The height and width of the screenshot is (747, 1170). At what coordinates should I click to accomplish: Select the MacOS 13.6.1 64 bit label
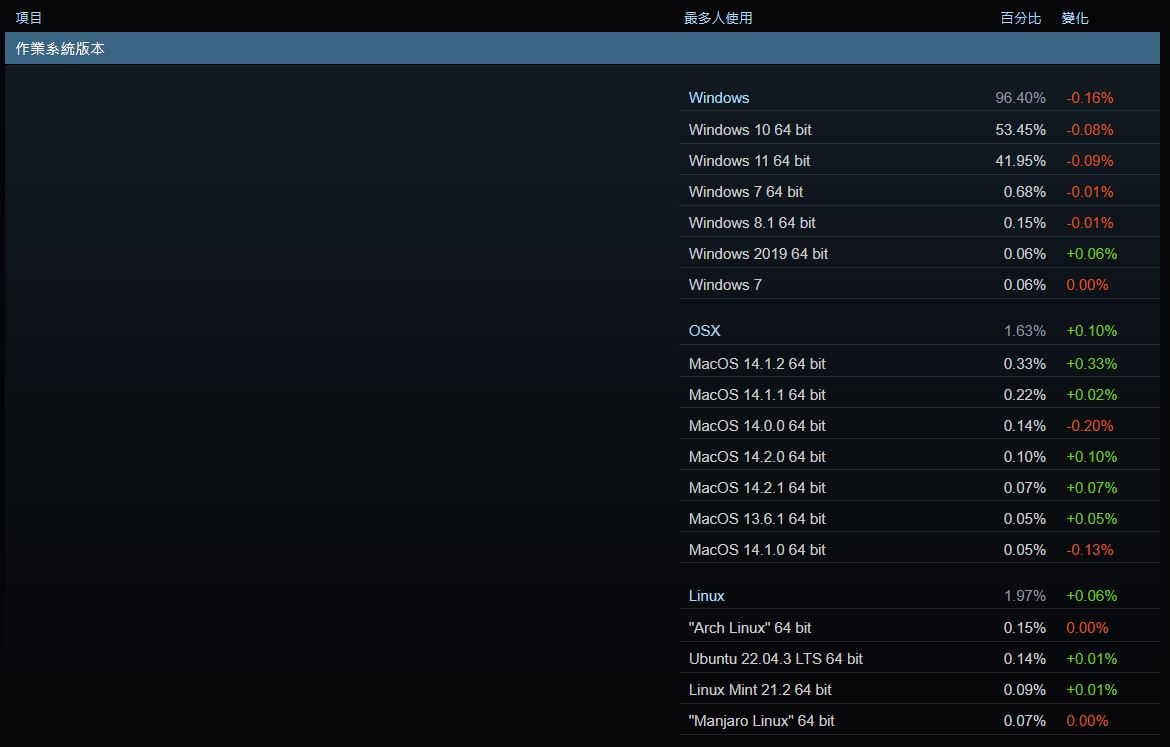coord(757,519)
